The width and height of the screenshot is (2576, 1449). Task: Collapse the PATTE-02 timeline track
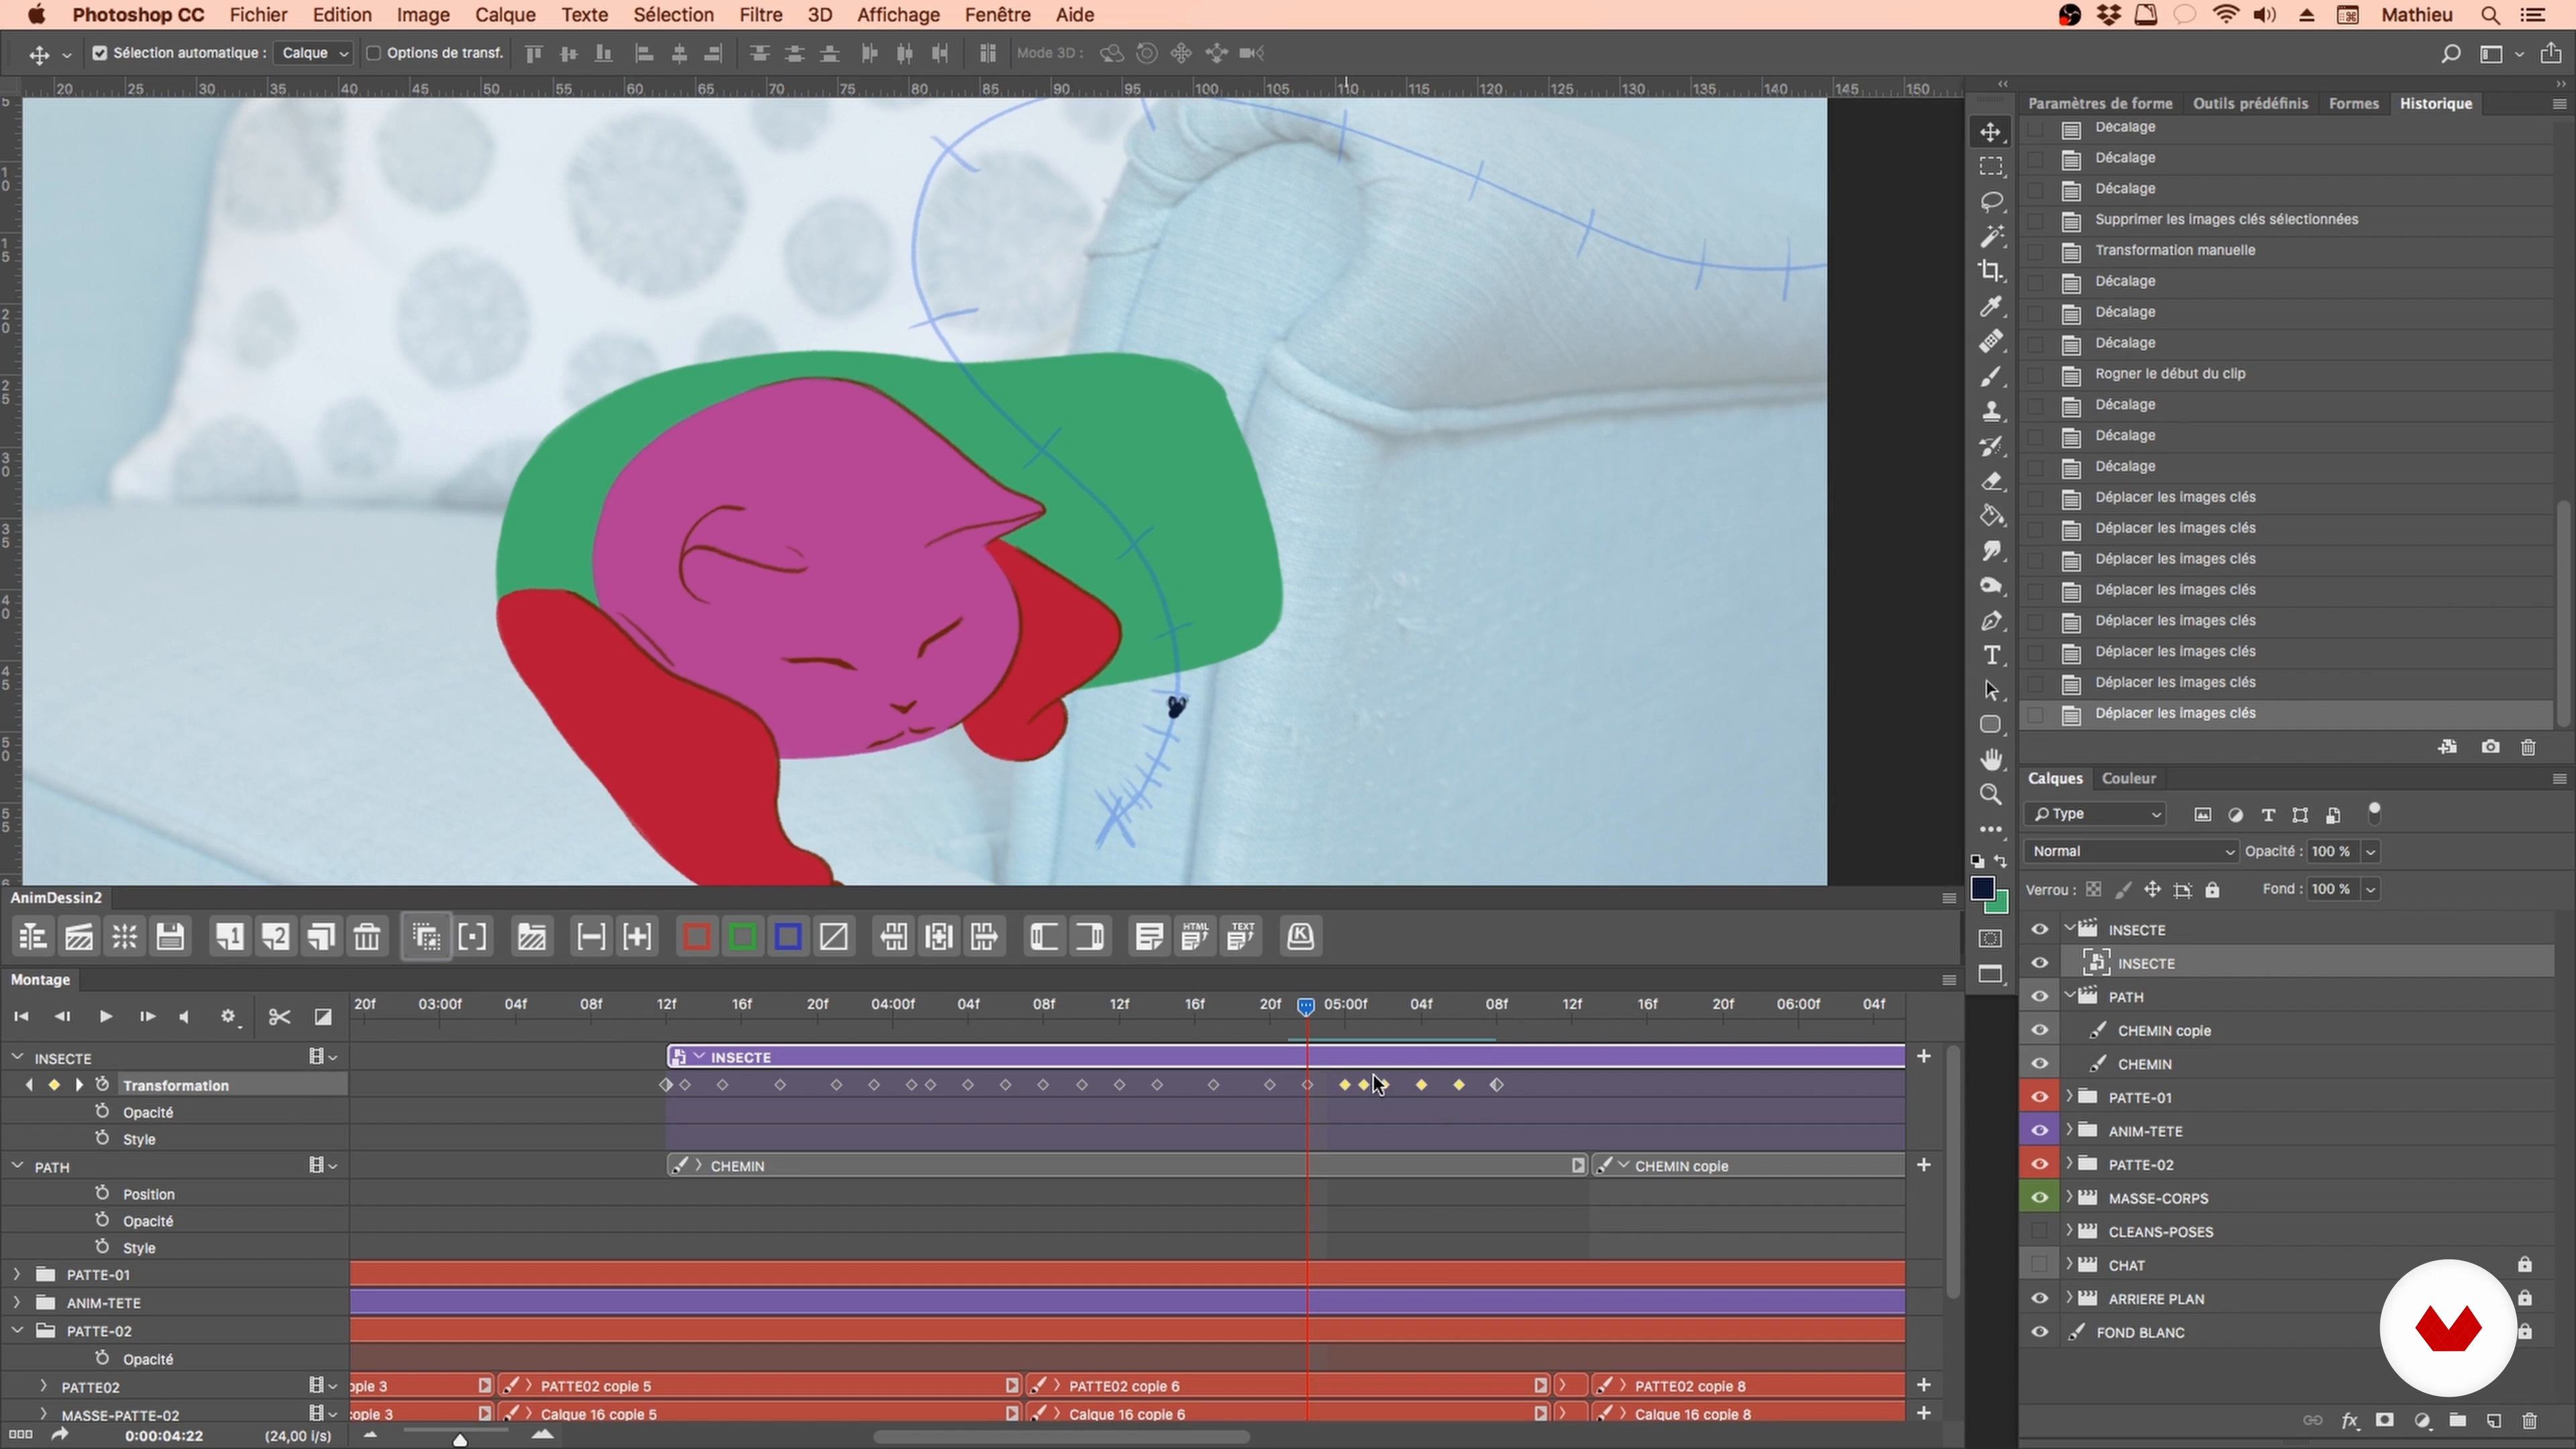17,1331
